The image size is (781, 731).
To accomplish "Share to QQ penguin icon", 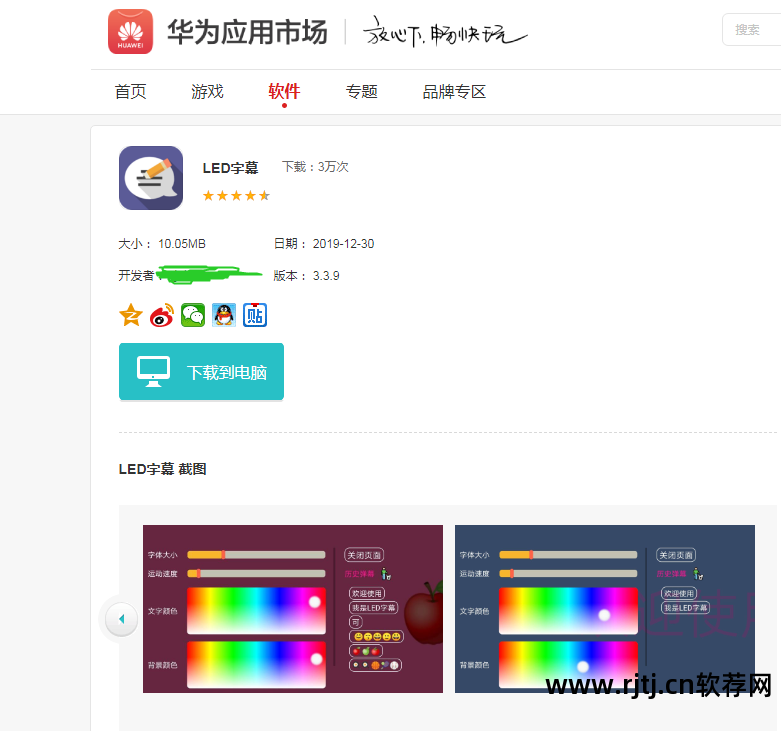I will pyautogui.click(x=224, y=315).
